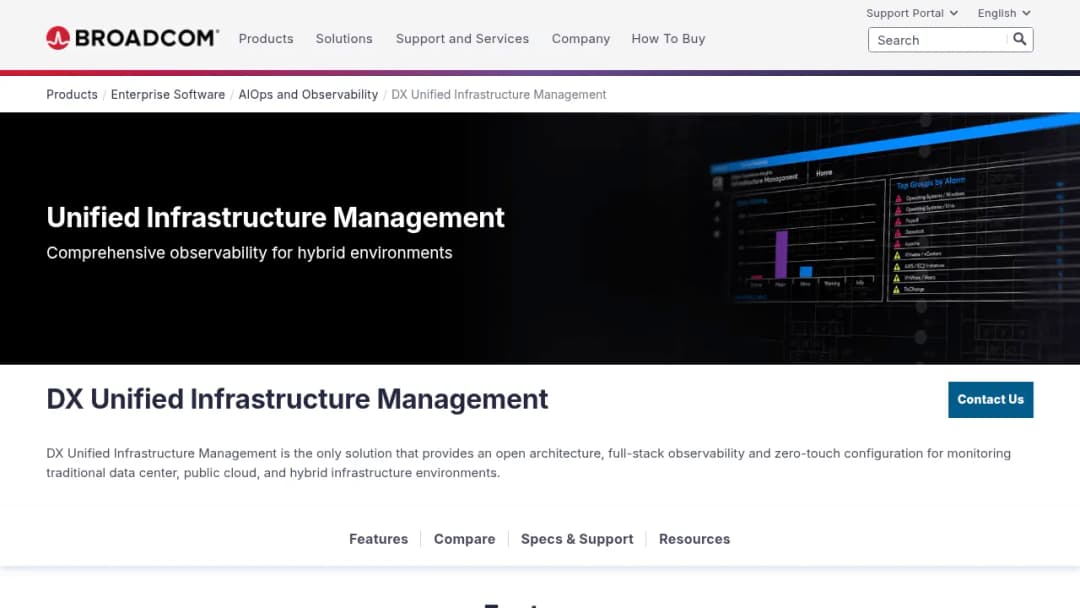The image size is (1080, 608).
Task: Jump to the Features section tab
Action: (x=378, y=539)
